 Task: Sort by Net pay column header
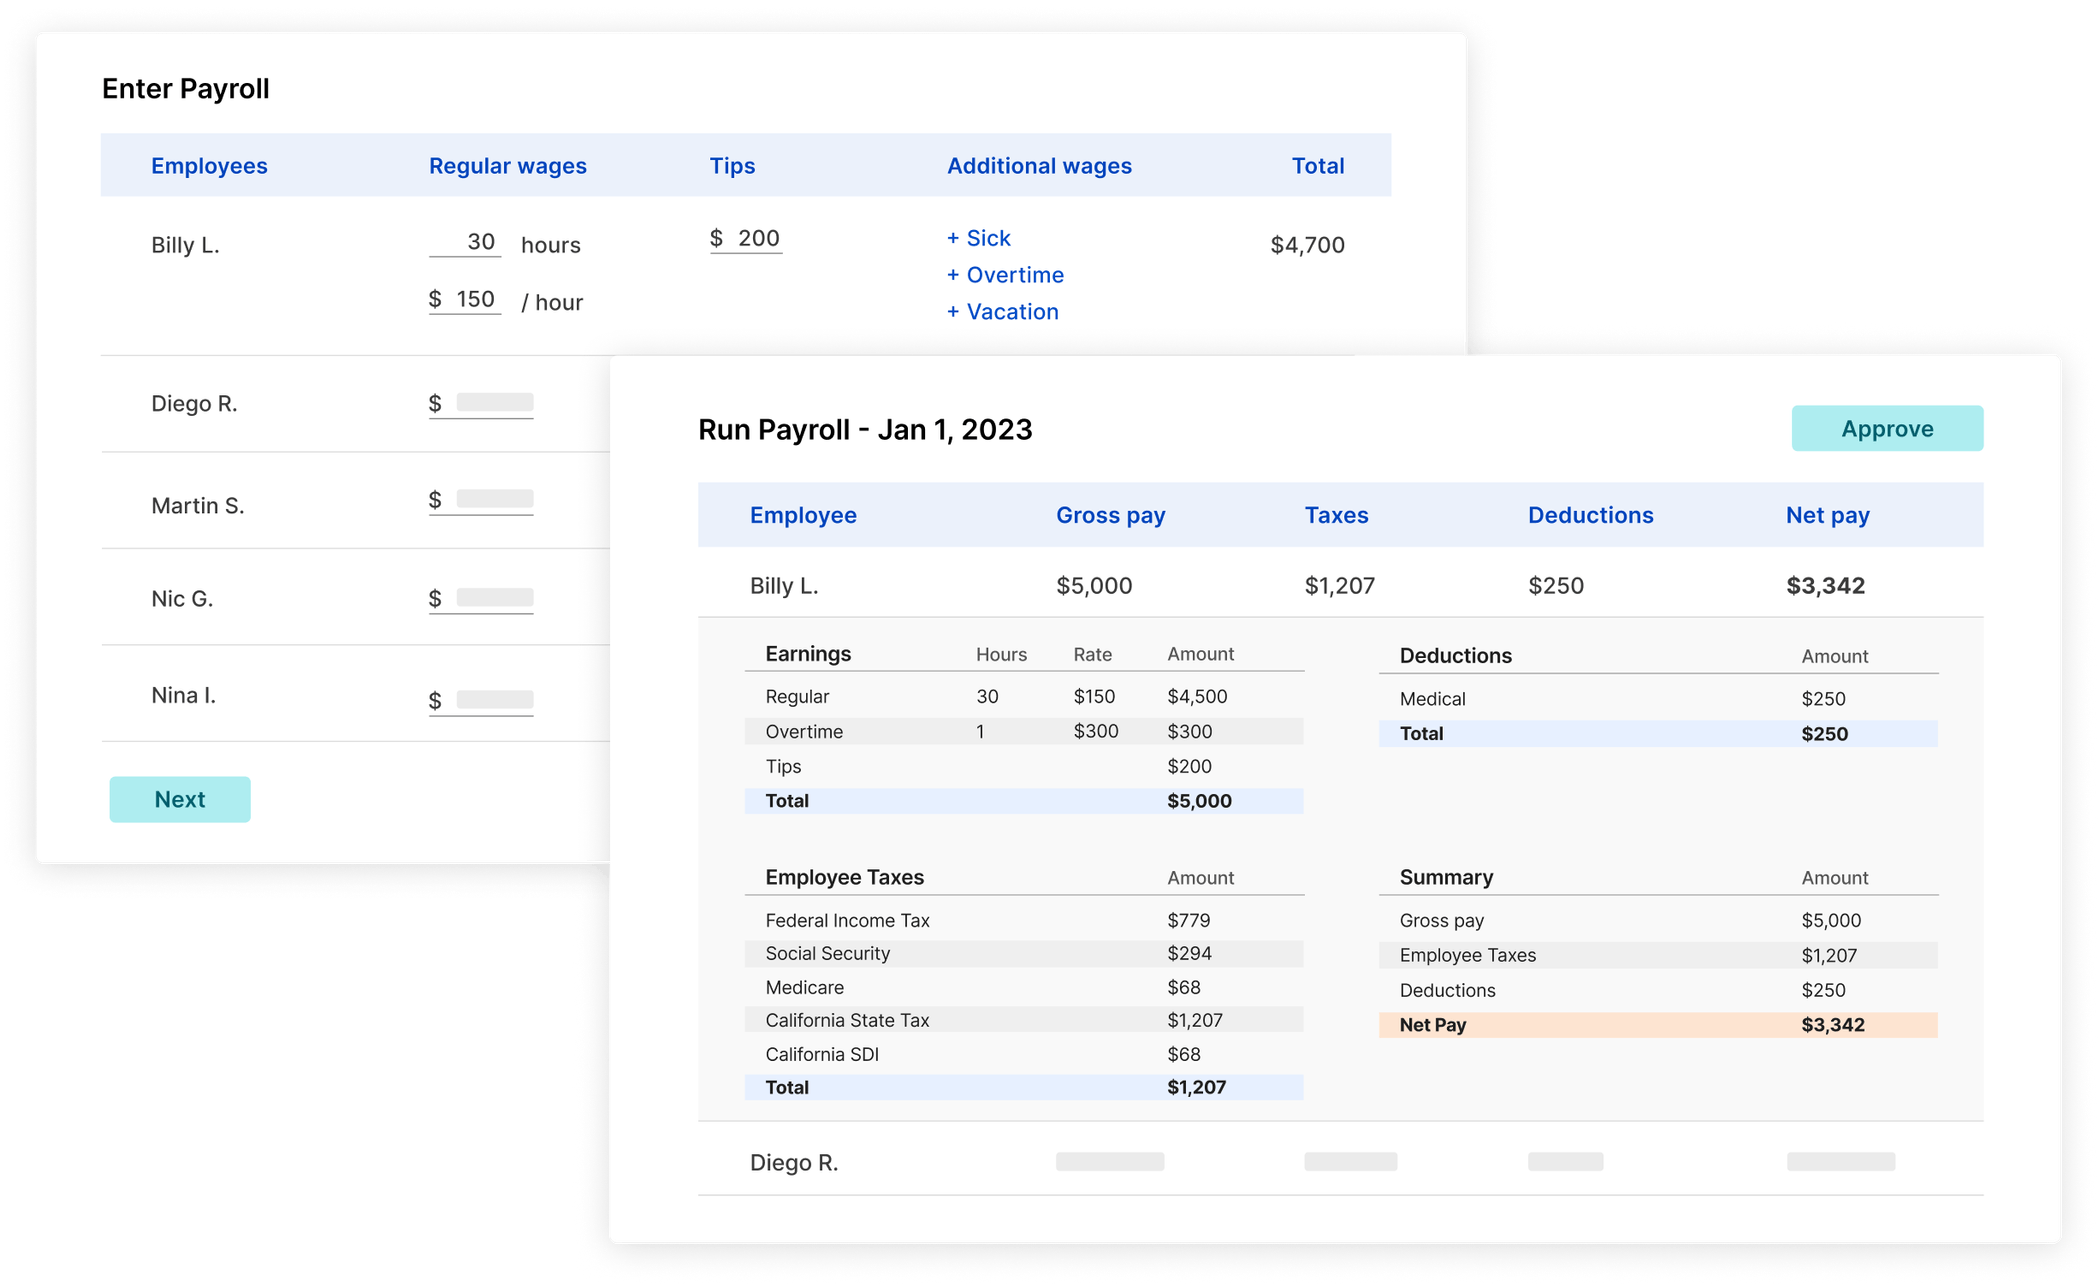1827,515
